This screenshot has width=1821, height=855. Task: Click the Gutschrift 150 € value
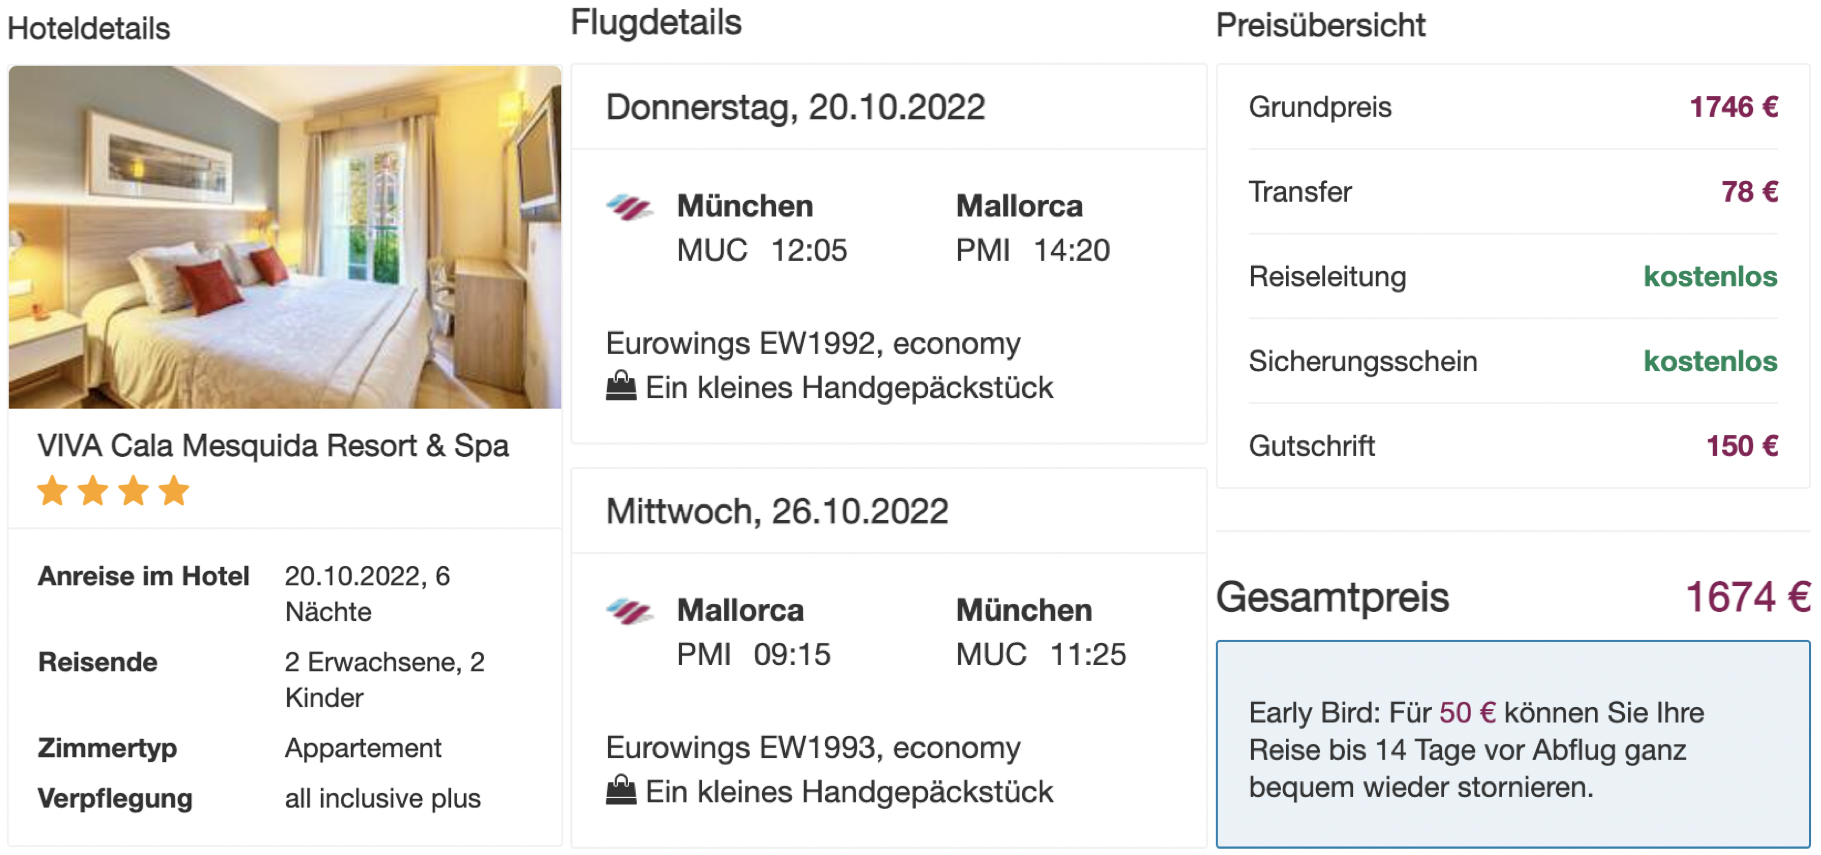[x=1742, y=446]
